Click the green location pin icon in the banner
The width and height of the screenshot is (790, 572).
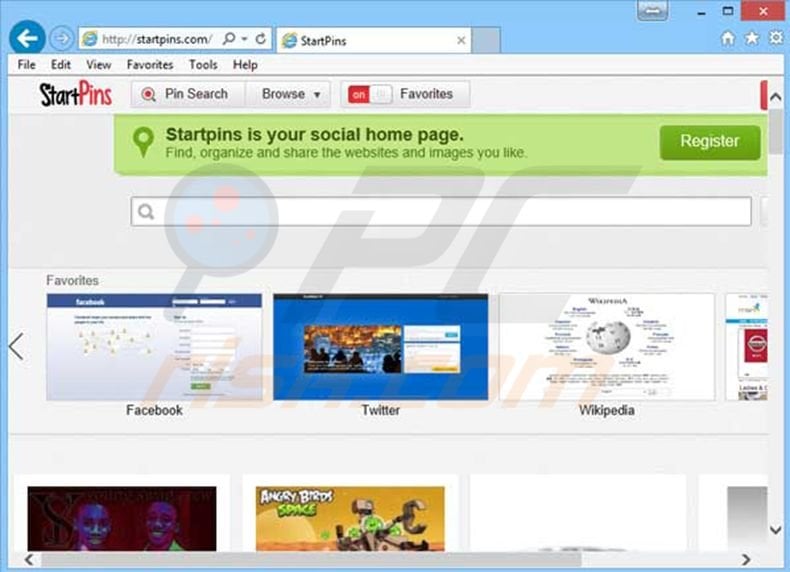click(143, 142)
